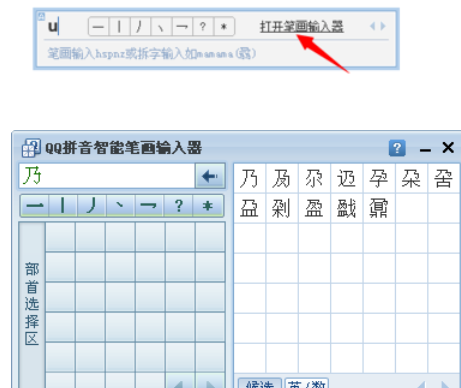Minimize the stroke input window

425,150
